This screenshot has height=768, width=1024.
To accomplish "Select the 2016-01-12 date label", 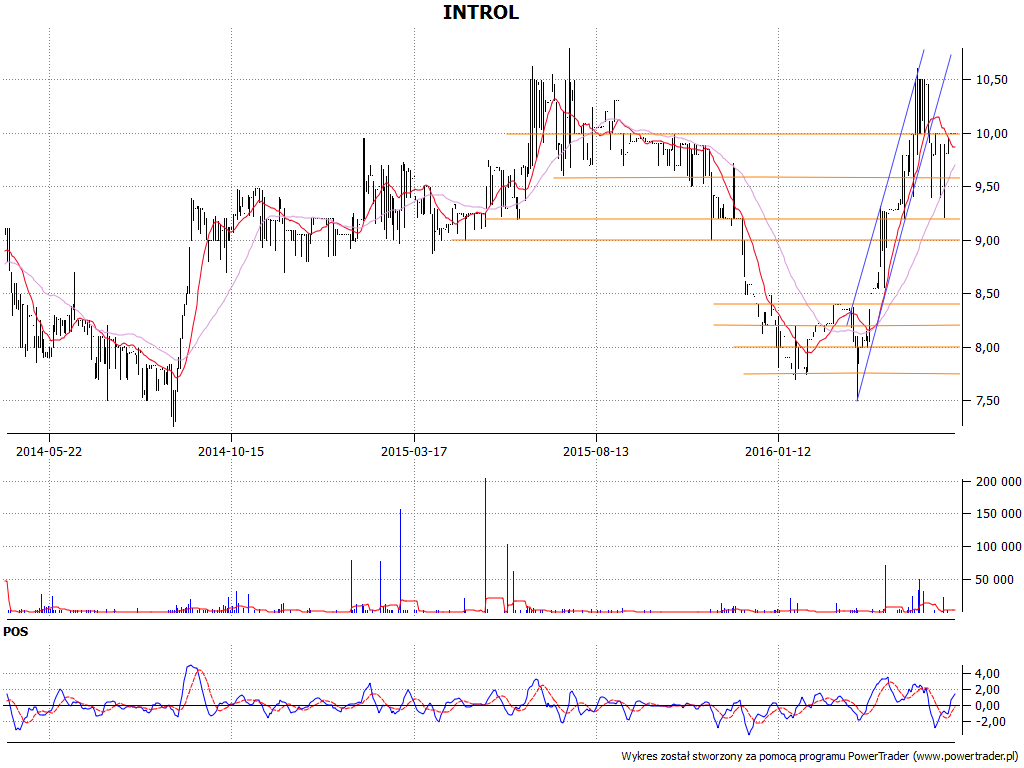I will tap(778, 451).
